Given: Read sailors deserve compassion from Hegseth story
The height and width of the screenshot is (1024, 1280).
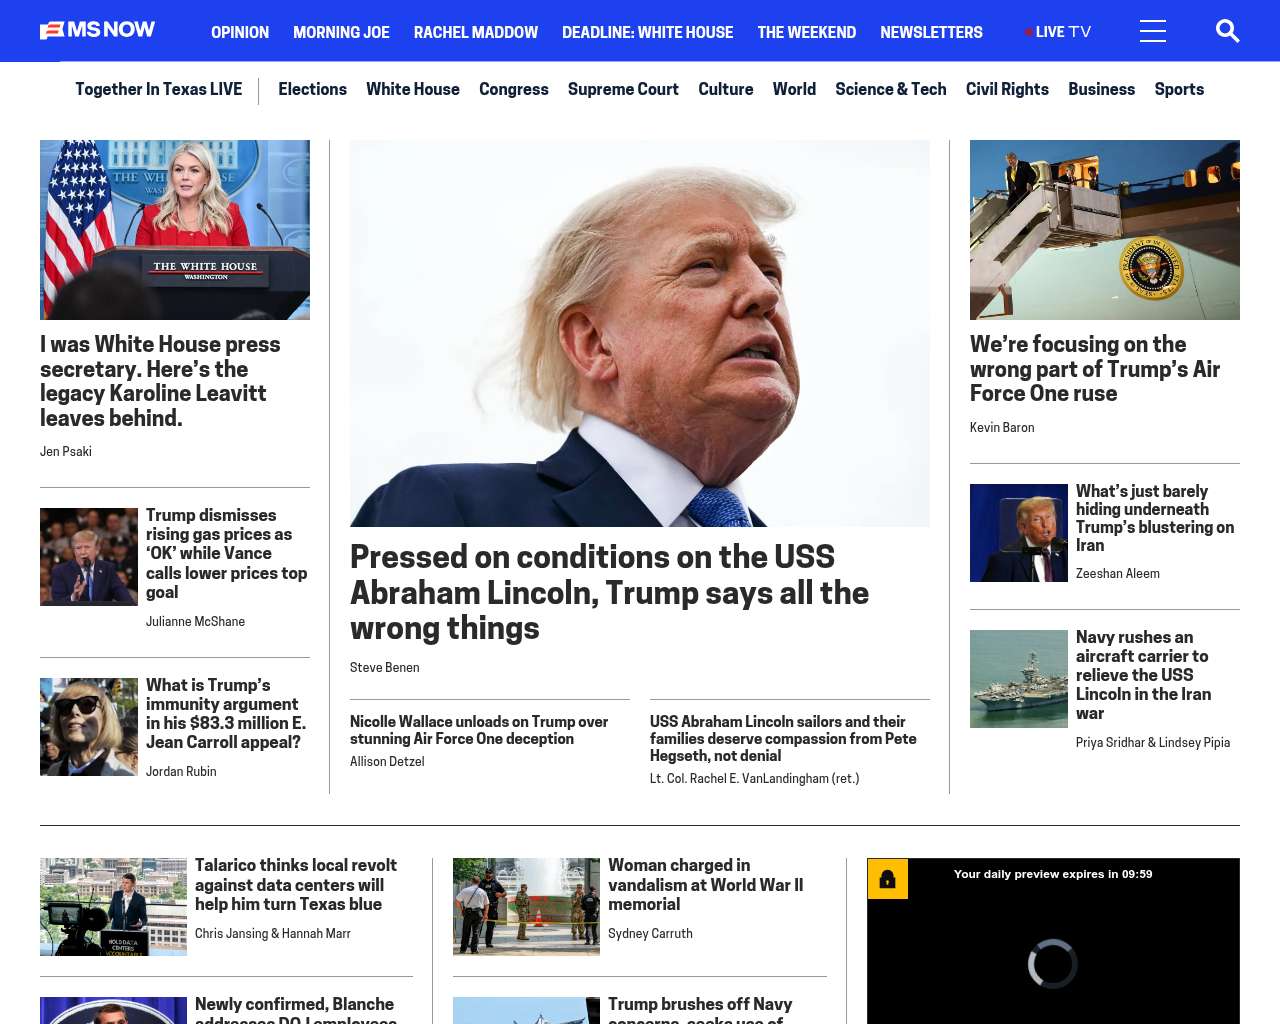Looking at the screenshot, I should 783,738.
